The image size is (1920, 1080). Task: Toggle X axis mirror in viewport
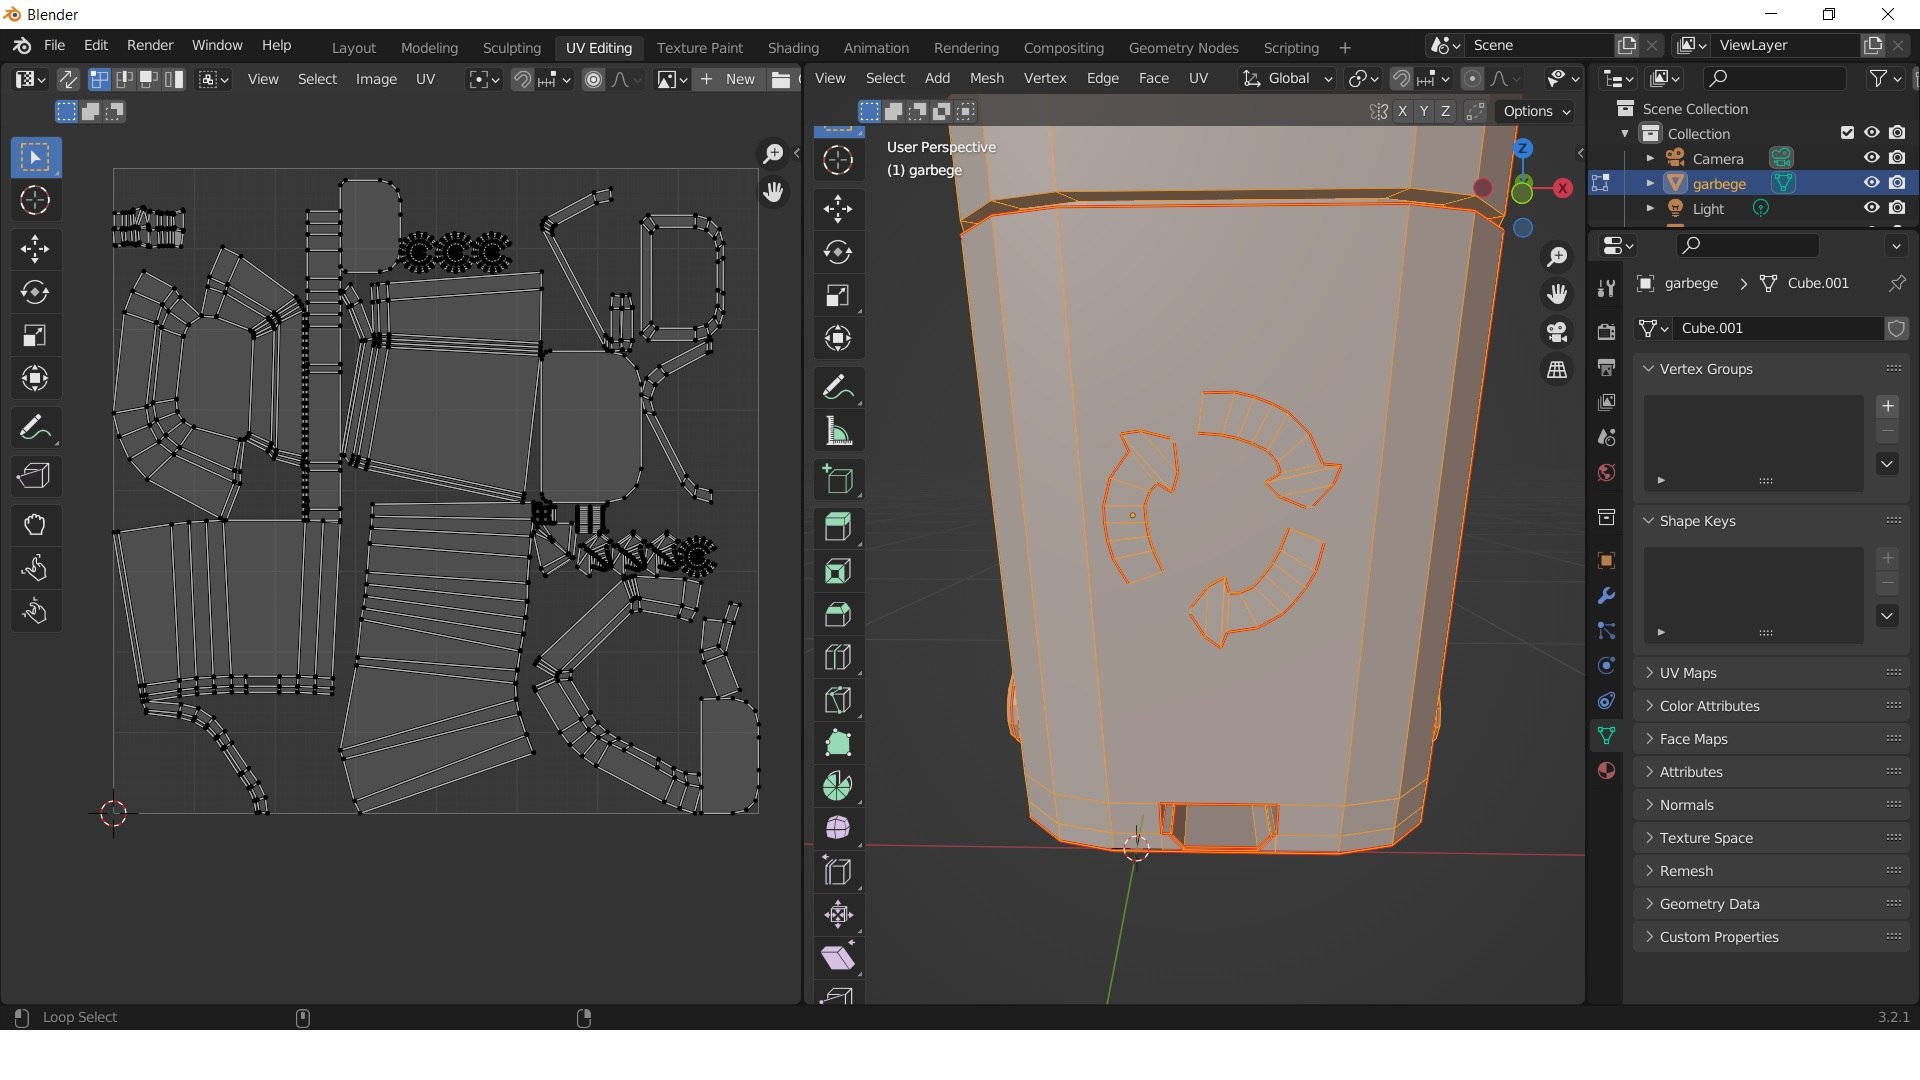[1403, 111]
